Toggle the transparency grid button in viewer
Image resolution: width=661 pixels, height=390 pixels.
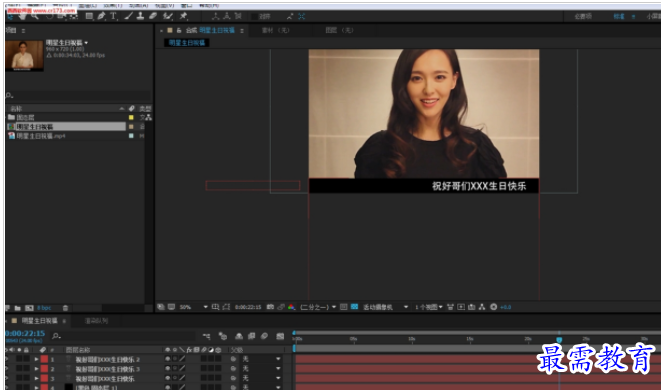pos(355,307)
